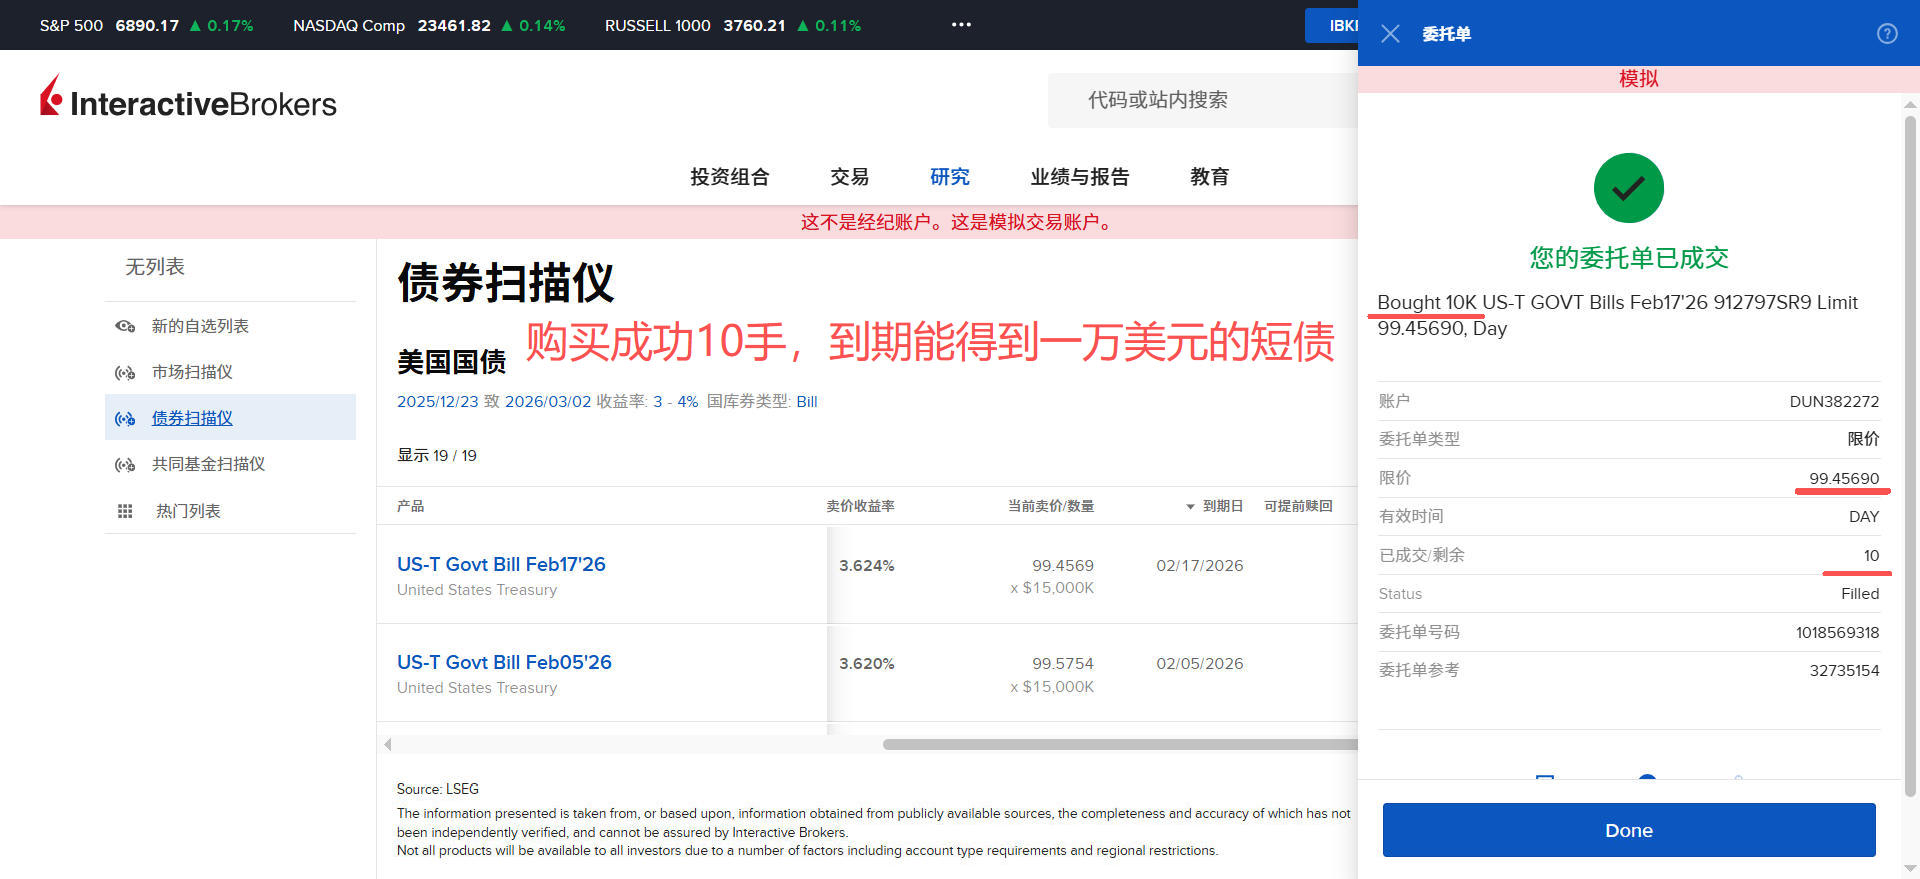Click the scanner icon beside 共同基金扫描仪
1920x879 pixels.
[x=125, y=465]
